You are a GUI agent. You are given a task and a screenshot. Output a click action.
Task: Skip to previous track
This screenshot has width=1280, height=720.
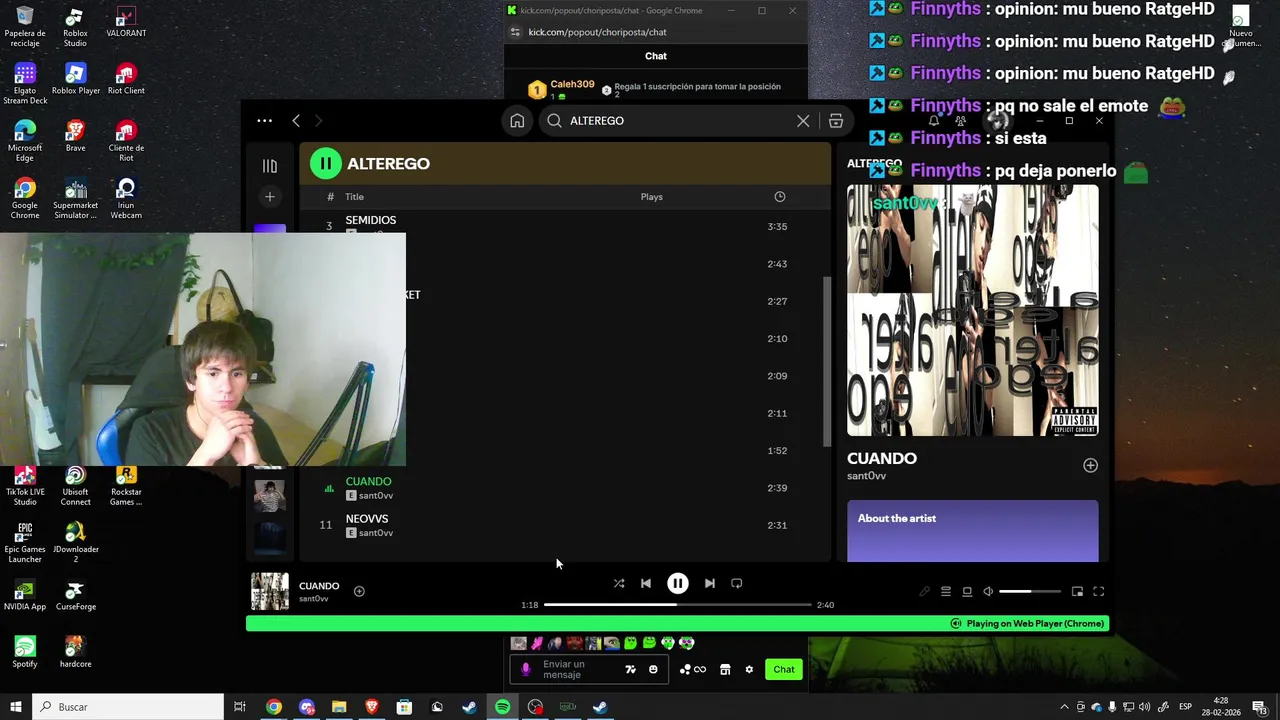[646, 583]
